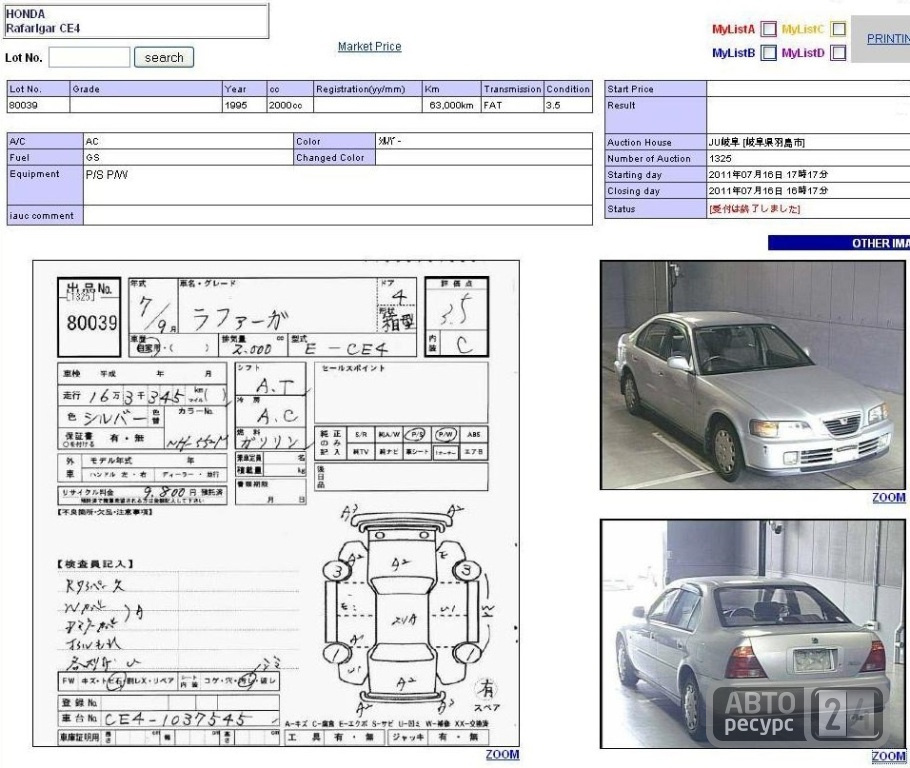Click the OTHER IMAGES header bar
The image size is (910, 768).
[839, 243]
